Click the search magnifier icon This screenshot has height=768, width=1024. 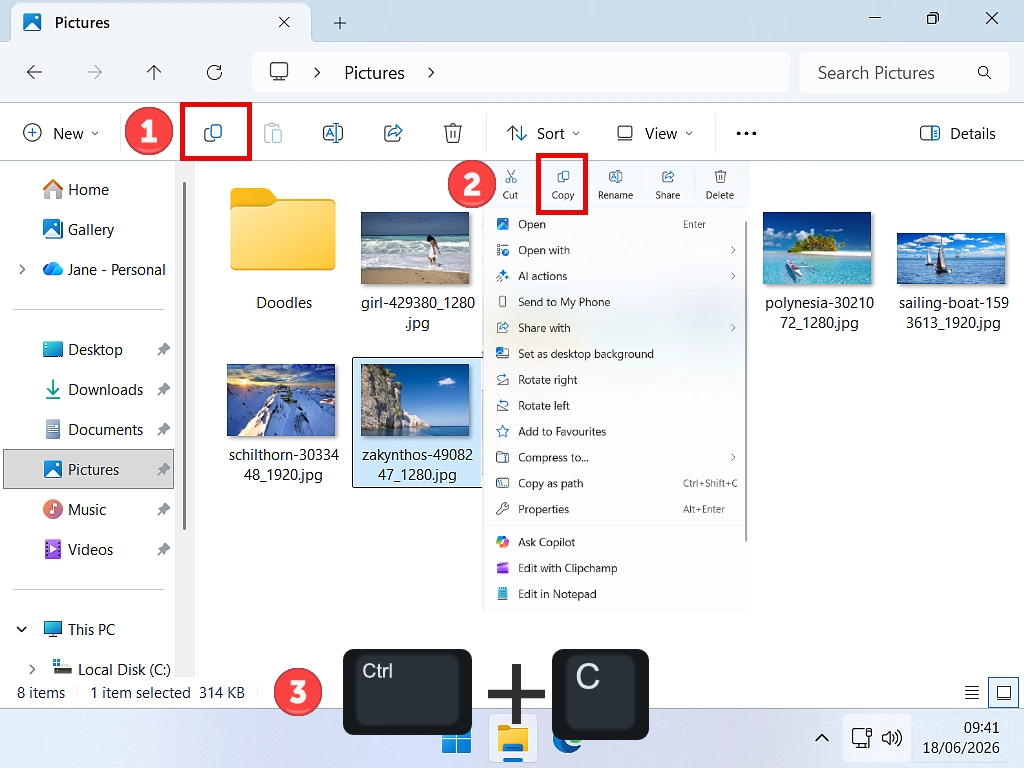coord(984,72)
